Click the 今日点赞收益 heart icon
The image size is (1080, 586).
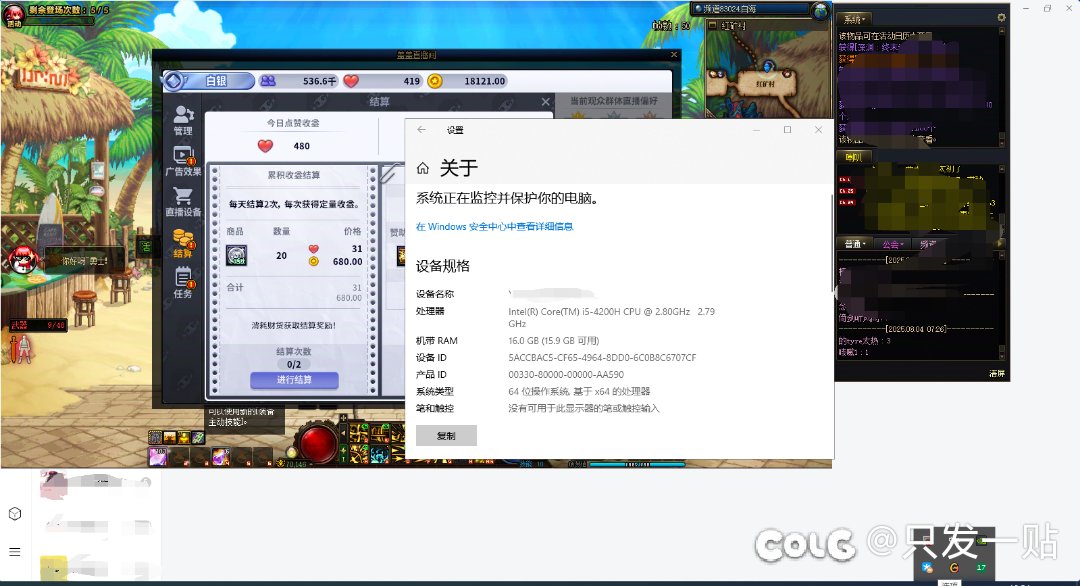(x=265, y=146)
